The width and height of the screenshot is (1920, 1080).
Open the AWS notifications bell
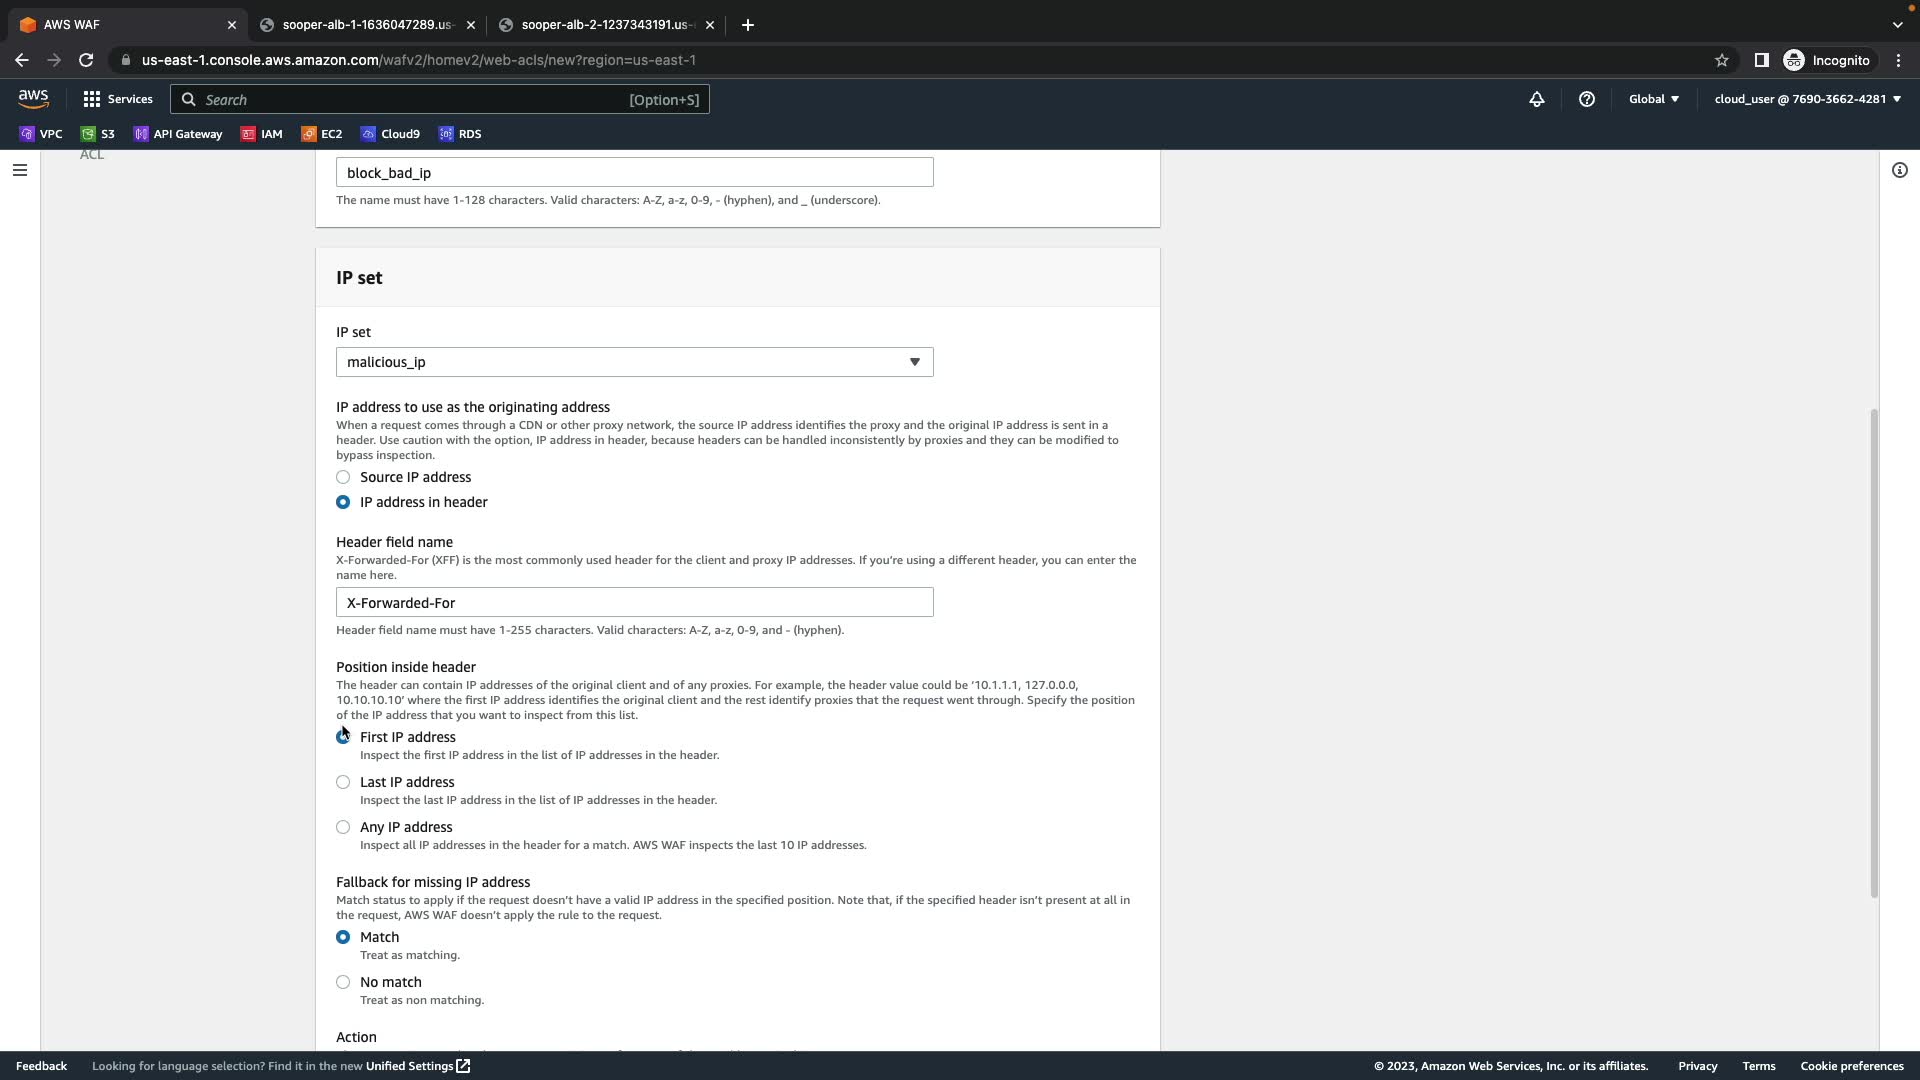tap(1536, 99)
